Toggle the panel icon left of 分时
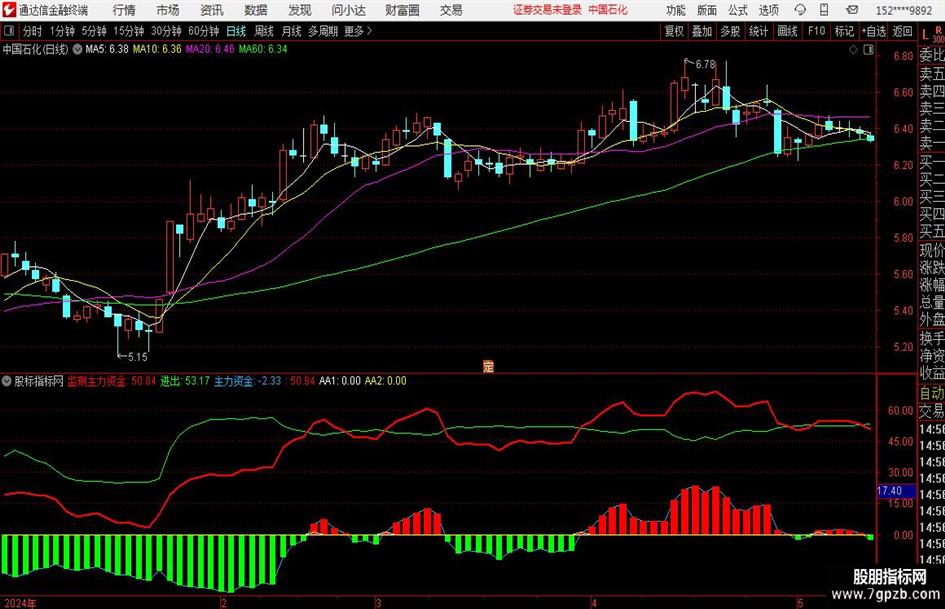The height and width of the screenshot is (609, 945). click(x=8, y=30)
